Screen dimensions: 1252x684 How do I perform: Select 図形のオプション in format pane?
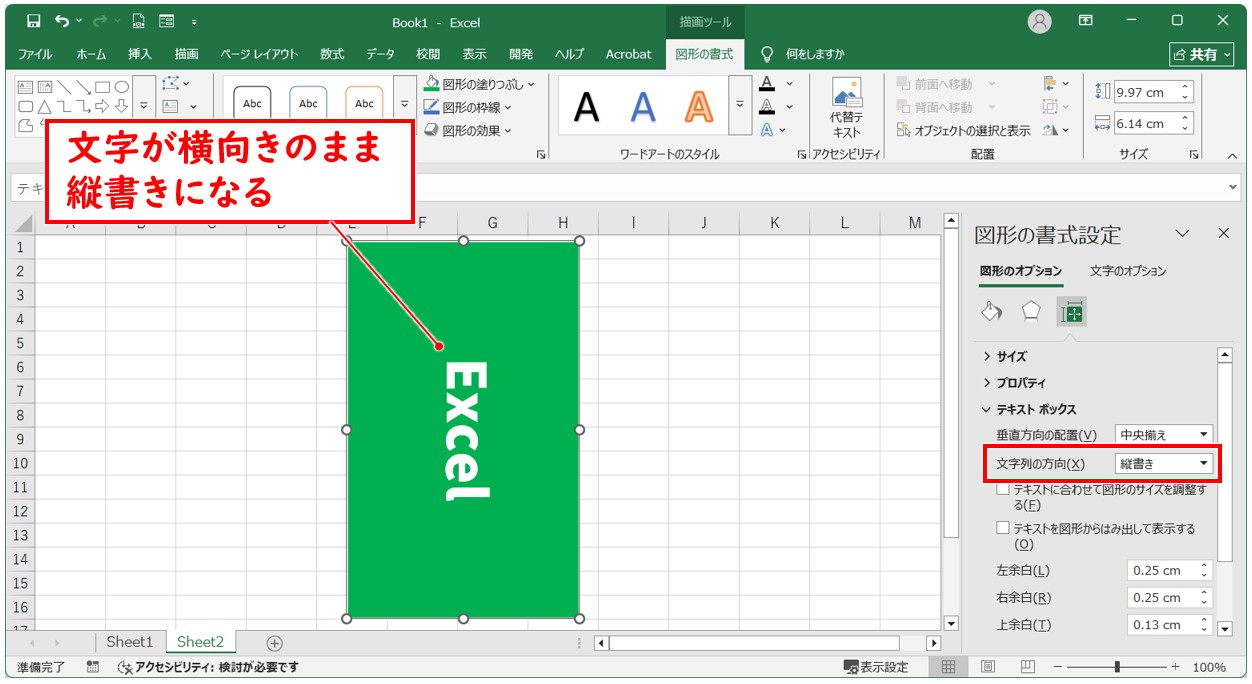pyautogui.click(x=1020, y=271)
